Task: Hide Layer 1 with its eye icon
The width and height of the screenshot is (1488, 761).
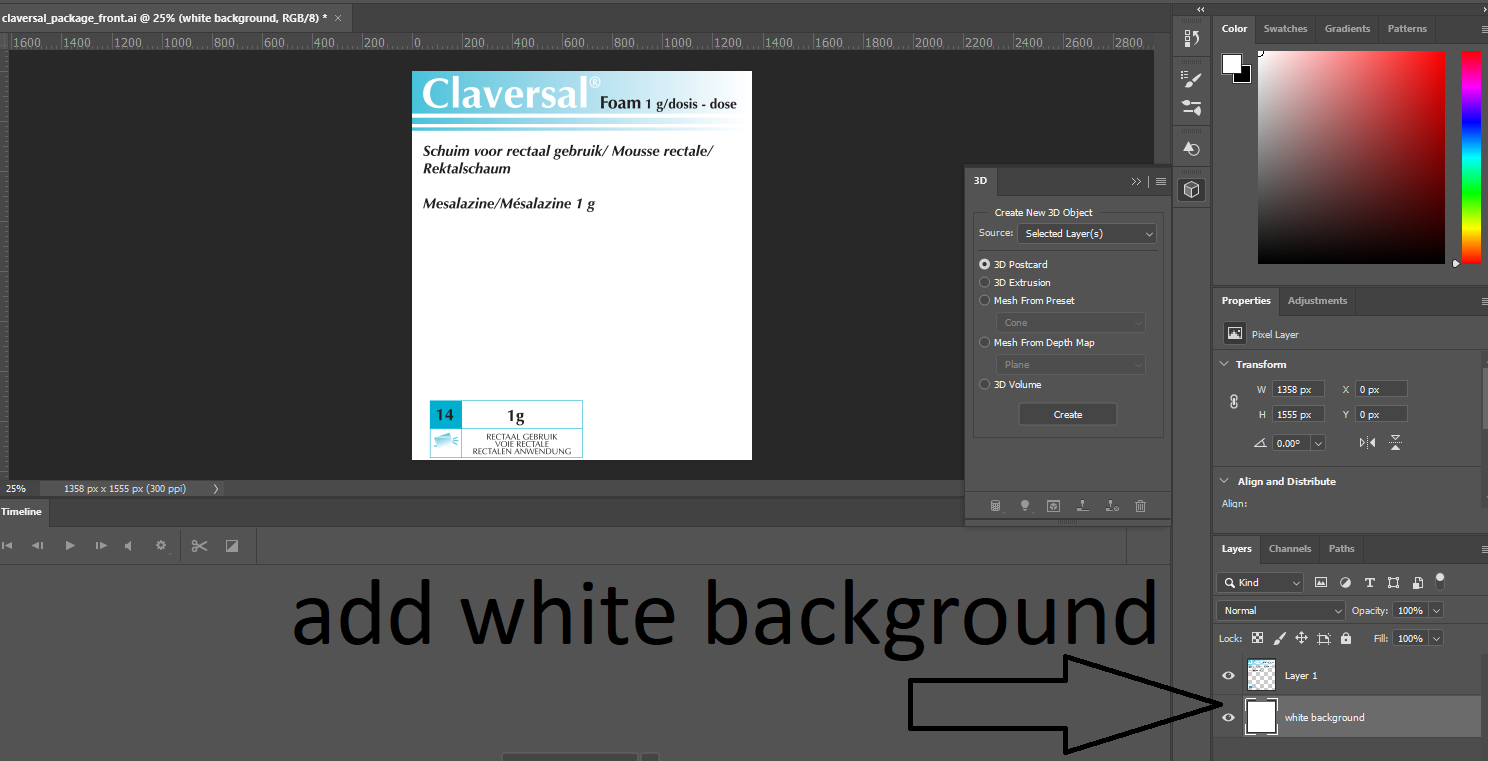Action: point(1229,676)
